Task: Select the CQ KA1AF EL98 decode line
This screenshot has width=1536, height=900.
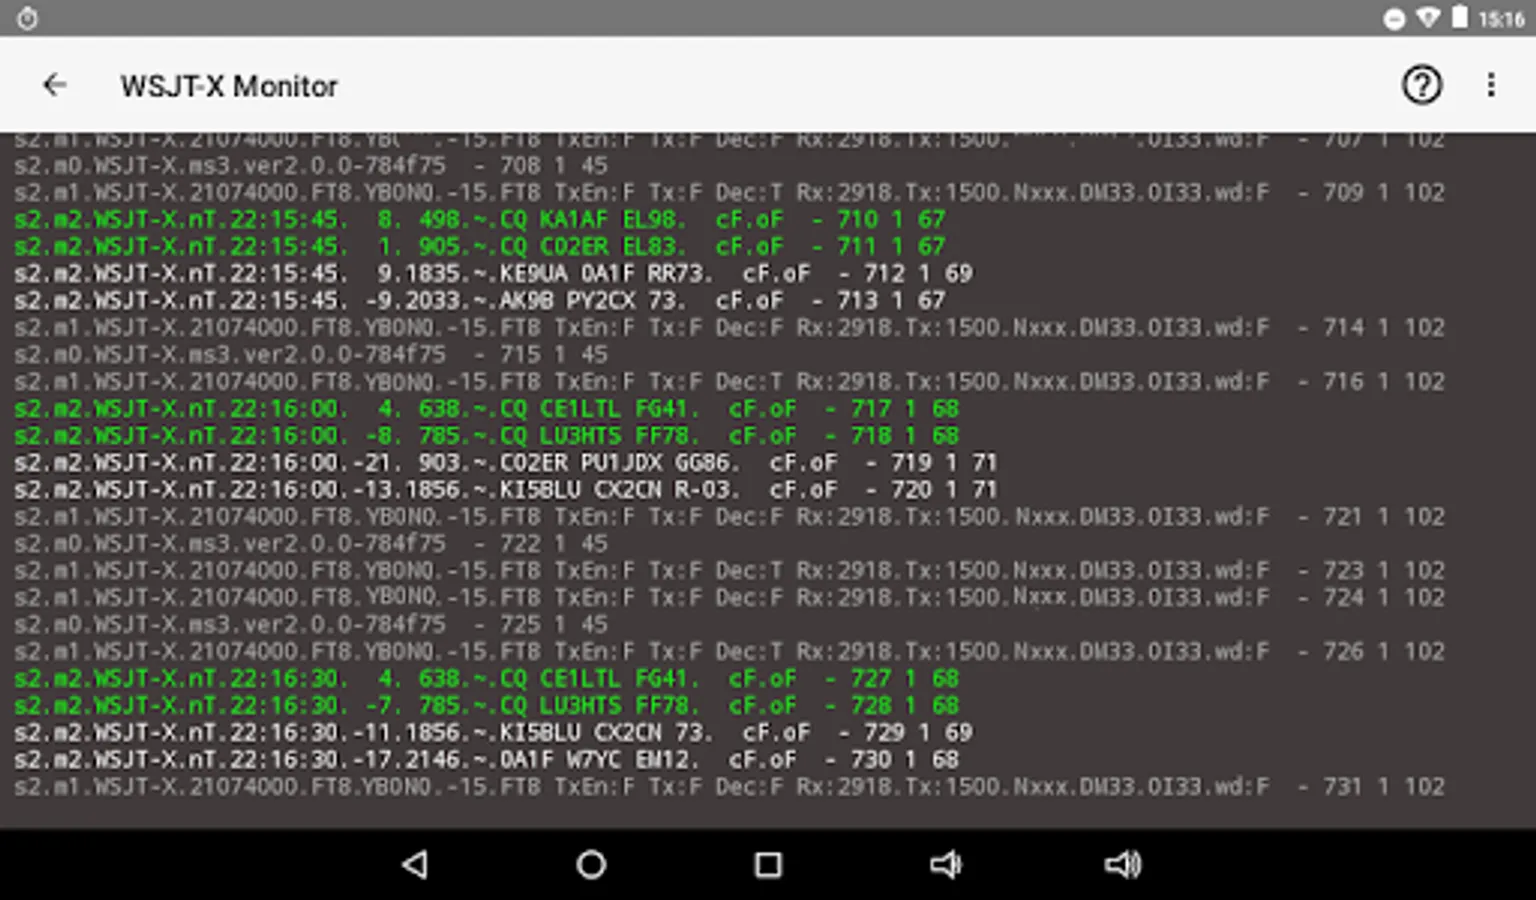Action: click(480, 219)
